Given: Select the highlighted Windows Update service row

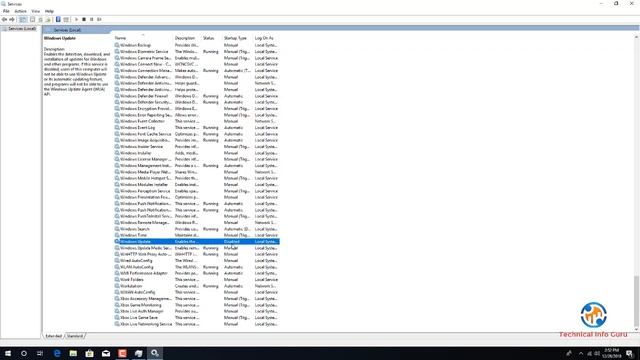Looking at the screenshot, I should (x=197, y=242).
